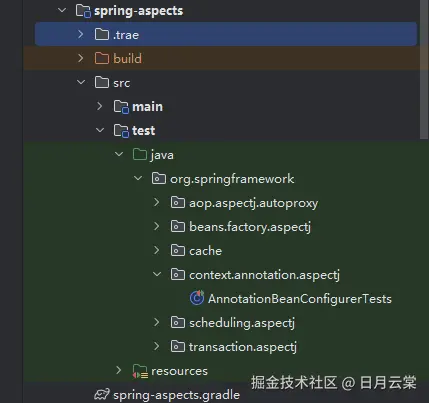Expand the aop.aspectj.autoproxy package
Screen dimensions: 429x403
coord(157,202)
